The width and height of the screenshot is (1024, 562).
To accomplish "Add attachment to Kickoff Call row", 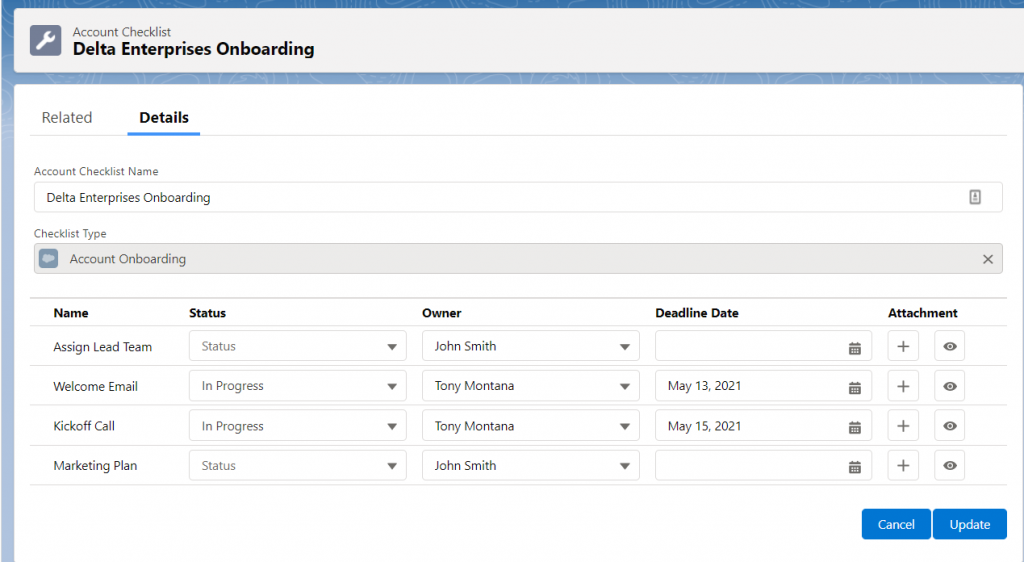I will [903, 426].
